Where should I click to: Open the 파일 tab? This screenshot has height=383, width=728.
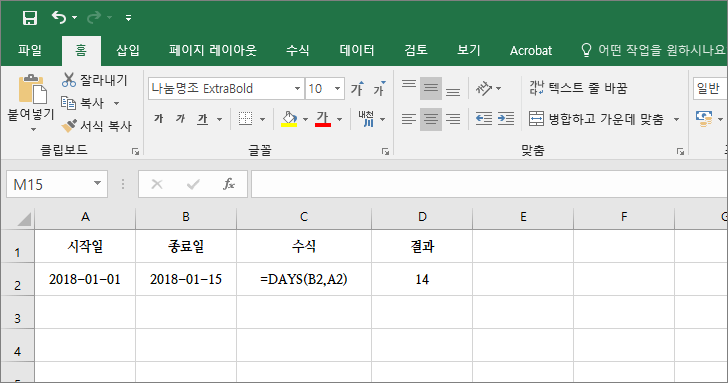[30, 50]
